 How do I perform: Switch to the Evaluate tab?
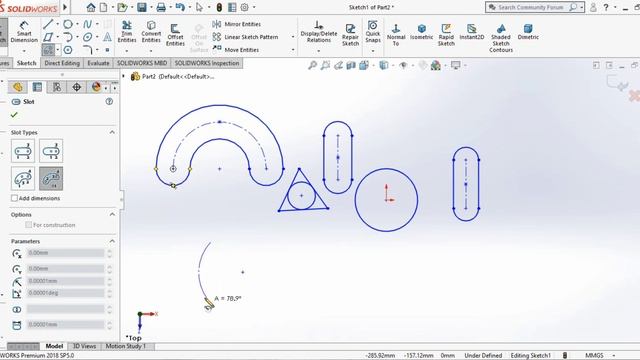point(98,63)
